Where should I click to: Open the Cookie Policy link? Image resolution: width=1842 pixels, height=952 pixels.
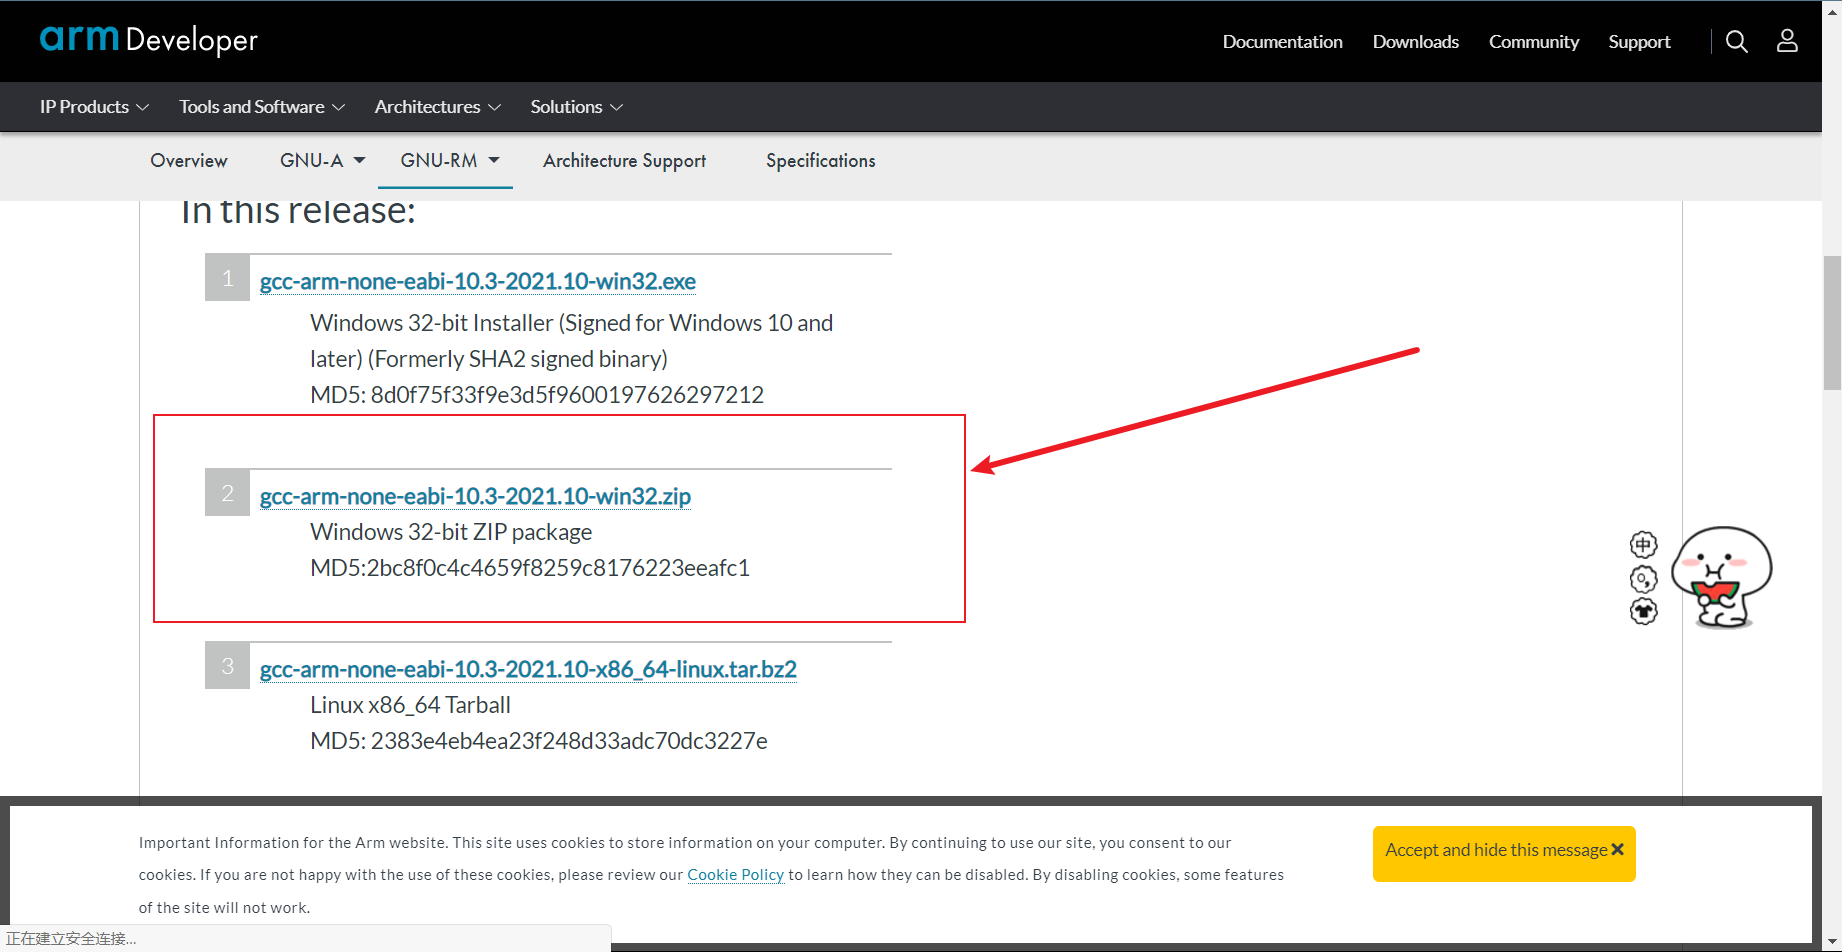point(735,875)
